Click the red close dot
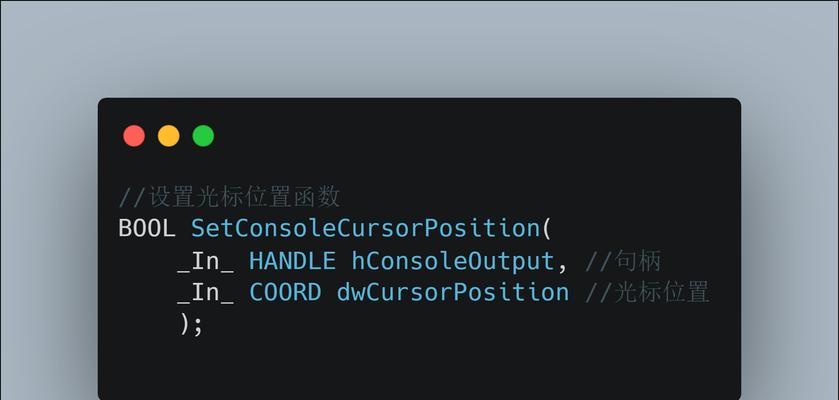Image resolution: width=839 pixels, height=400 pixels. point(134,136)
